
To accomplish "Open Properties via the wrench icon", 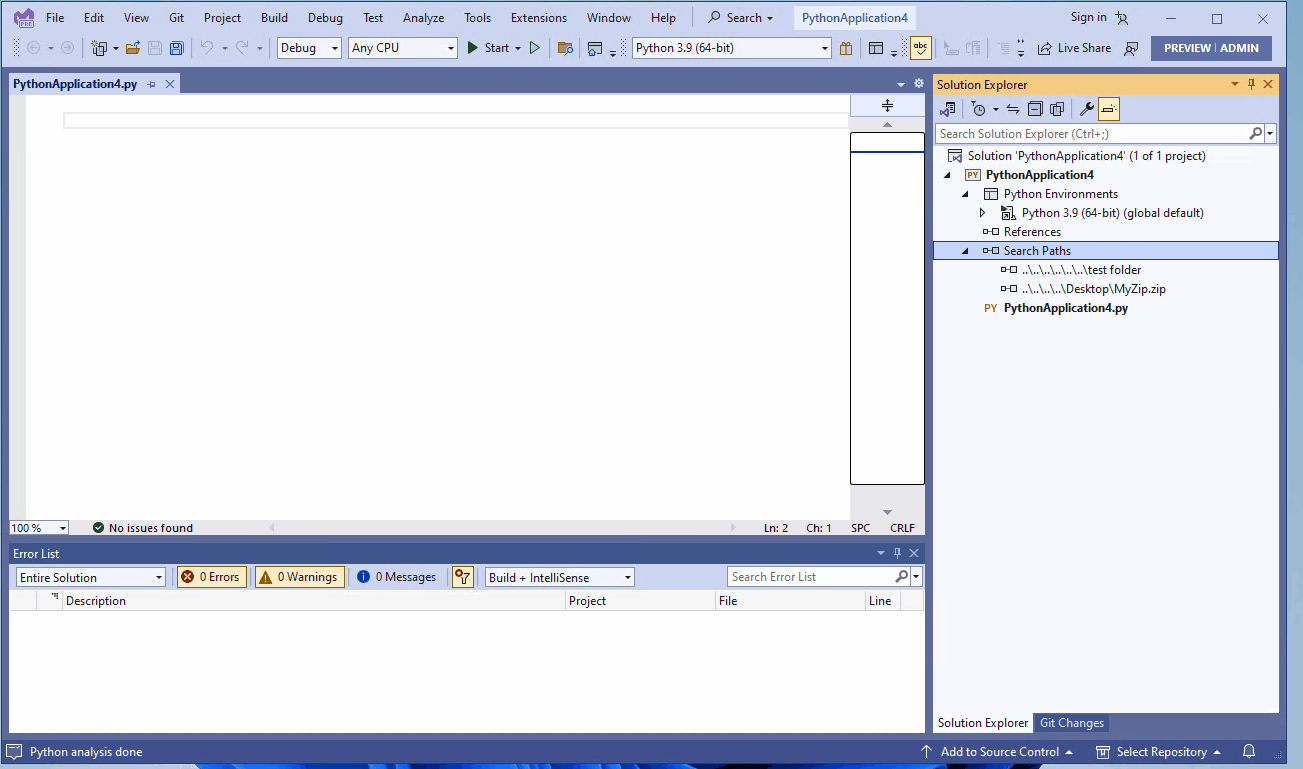I will [x=1086, y=108].
